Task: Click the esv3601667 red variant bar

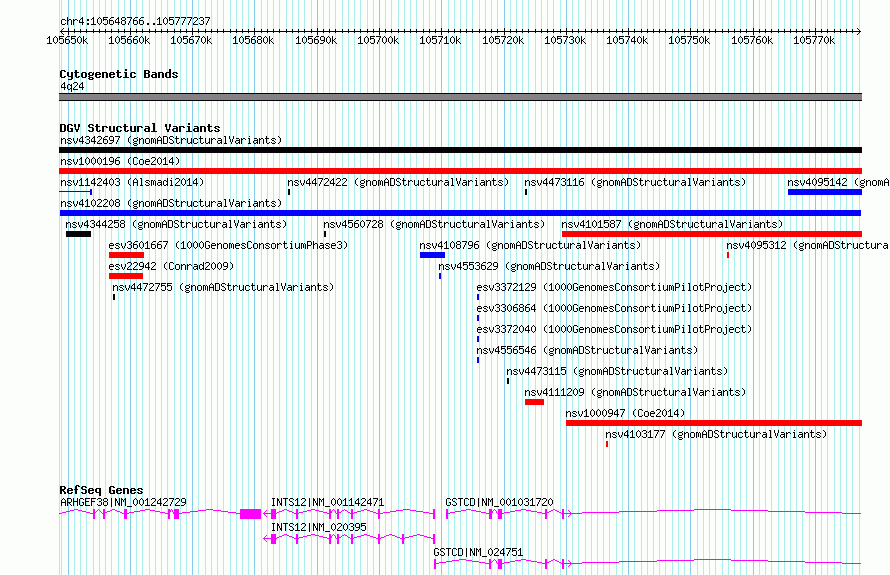Action: pyautogui.click(x=126, y=255)
